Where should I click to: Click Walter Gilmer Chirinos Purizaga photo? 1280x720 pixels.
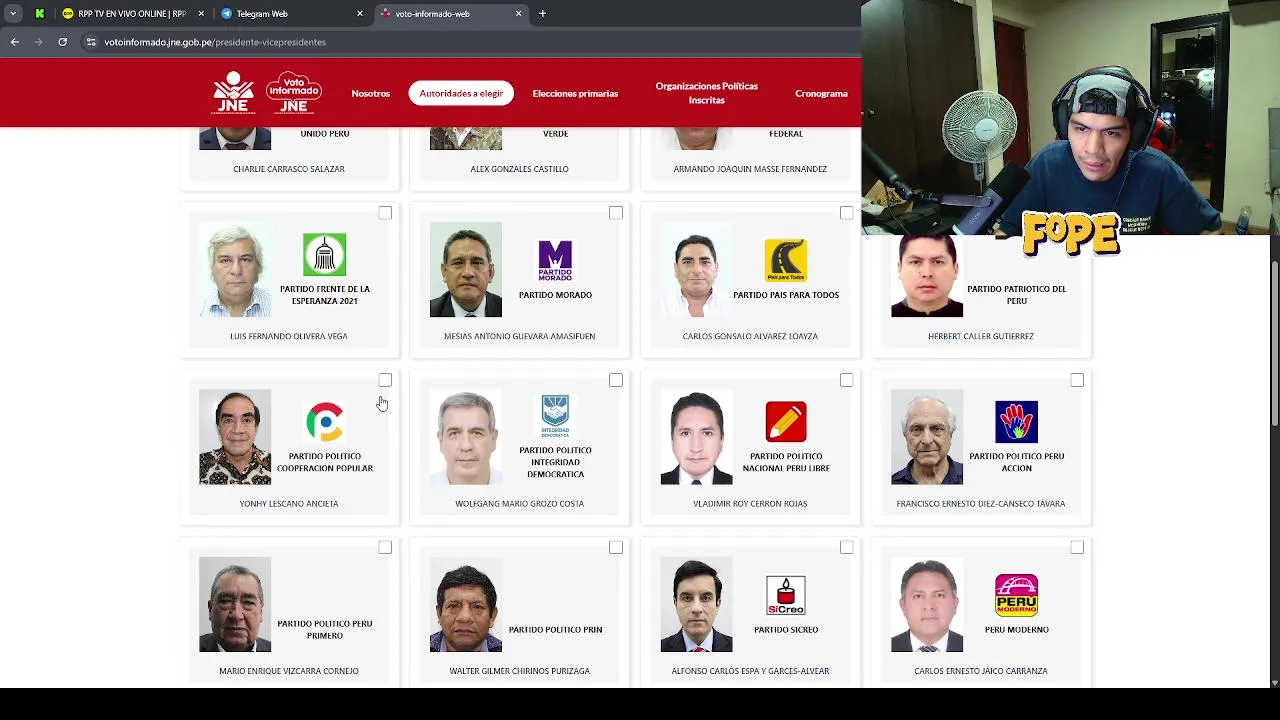pos(466,604)
